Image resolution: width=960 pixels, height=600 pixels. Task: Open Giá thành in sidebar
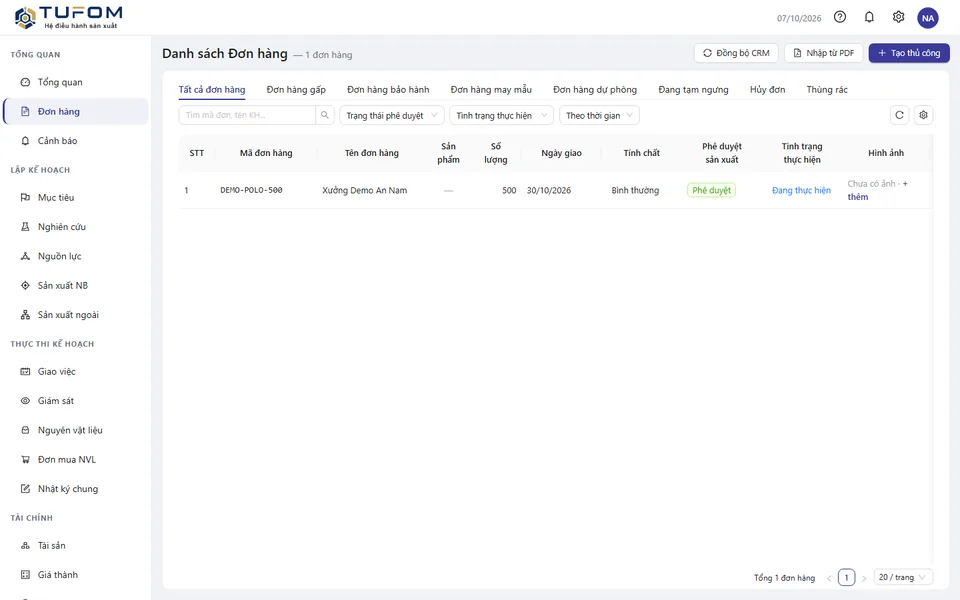pos(76,575)
